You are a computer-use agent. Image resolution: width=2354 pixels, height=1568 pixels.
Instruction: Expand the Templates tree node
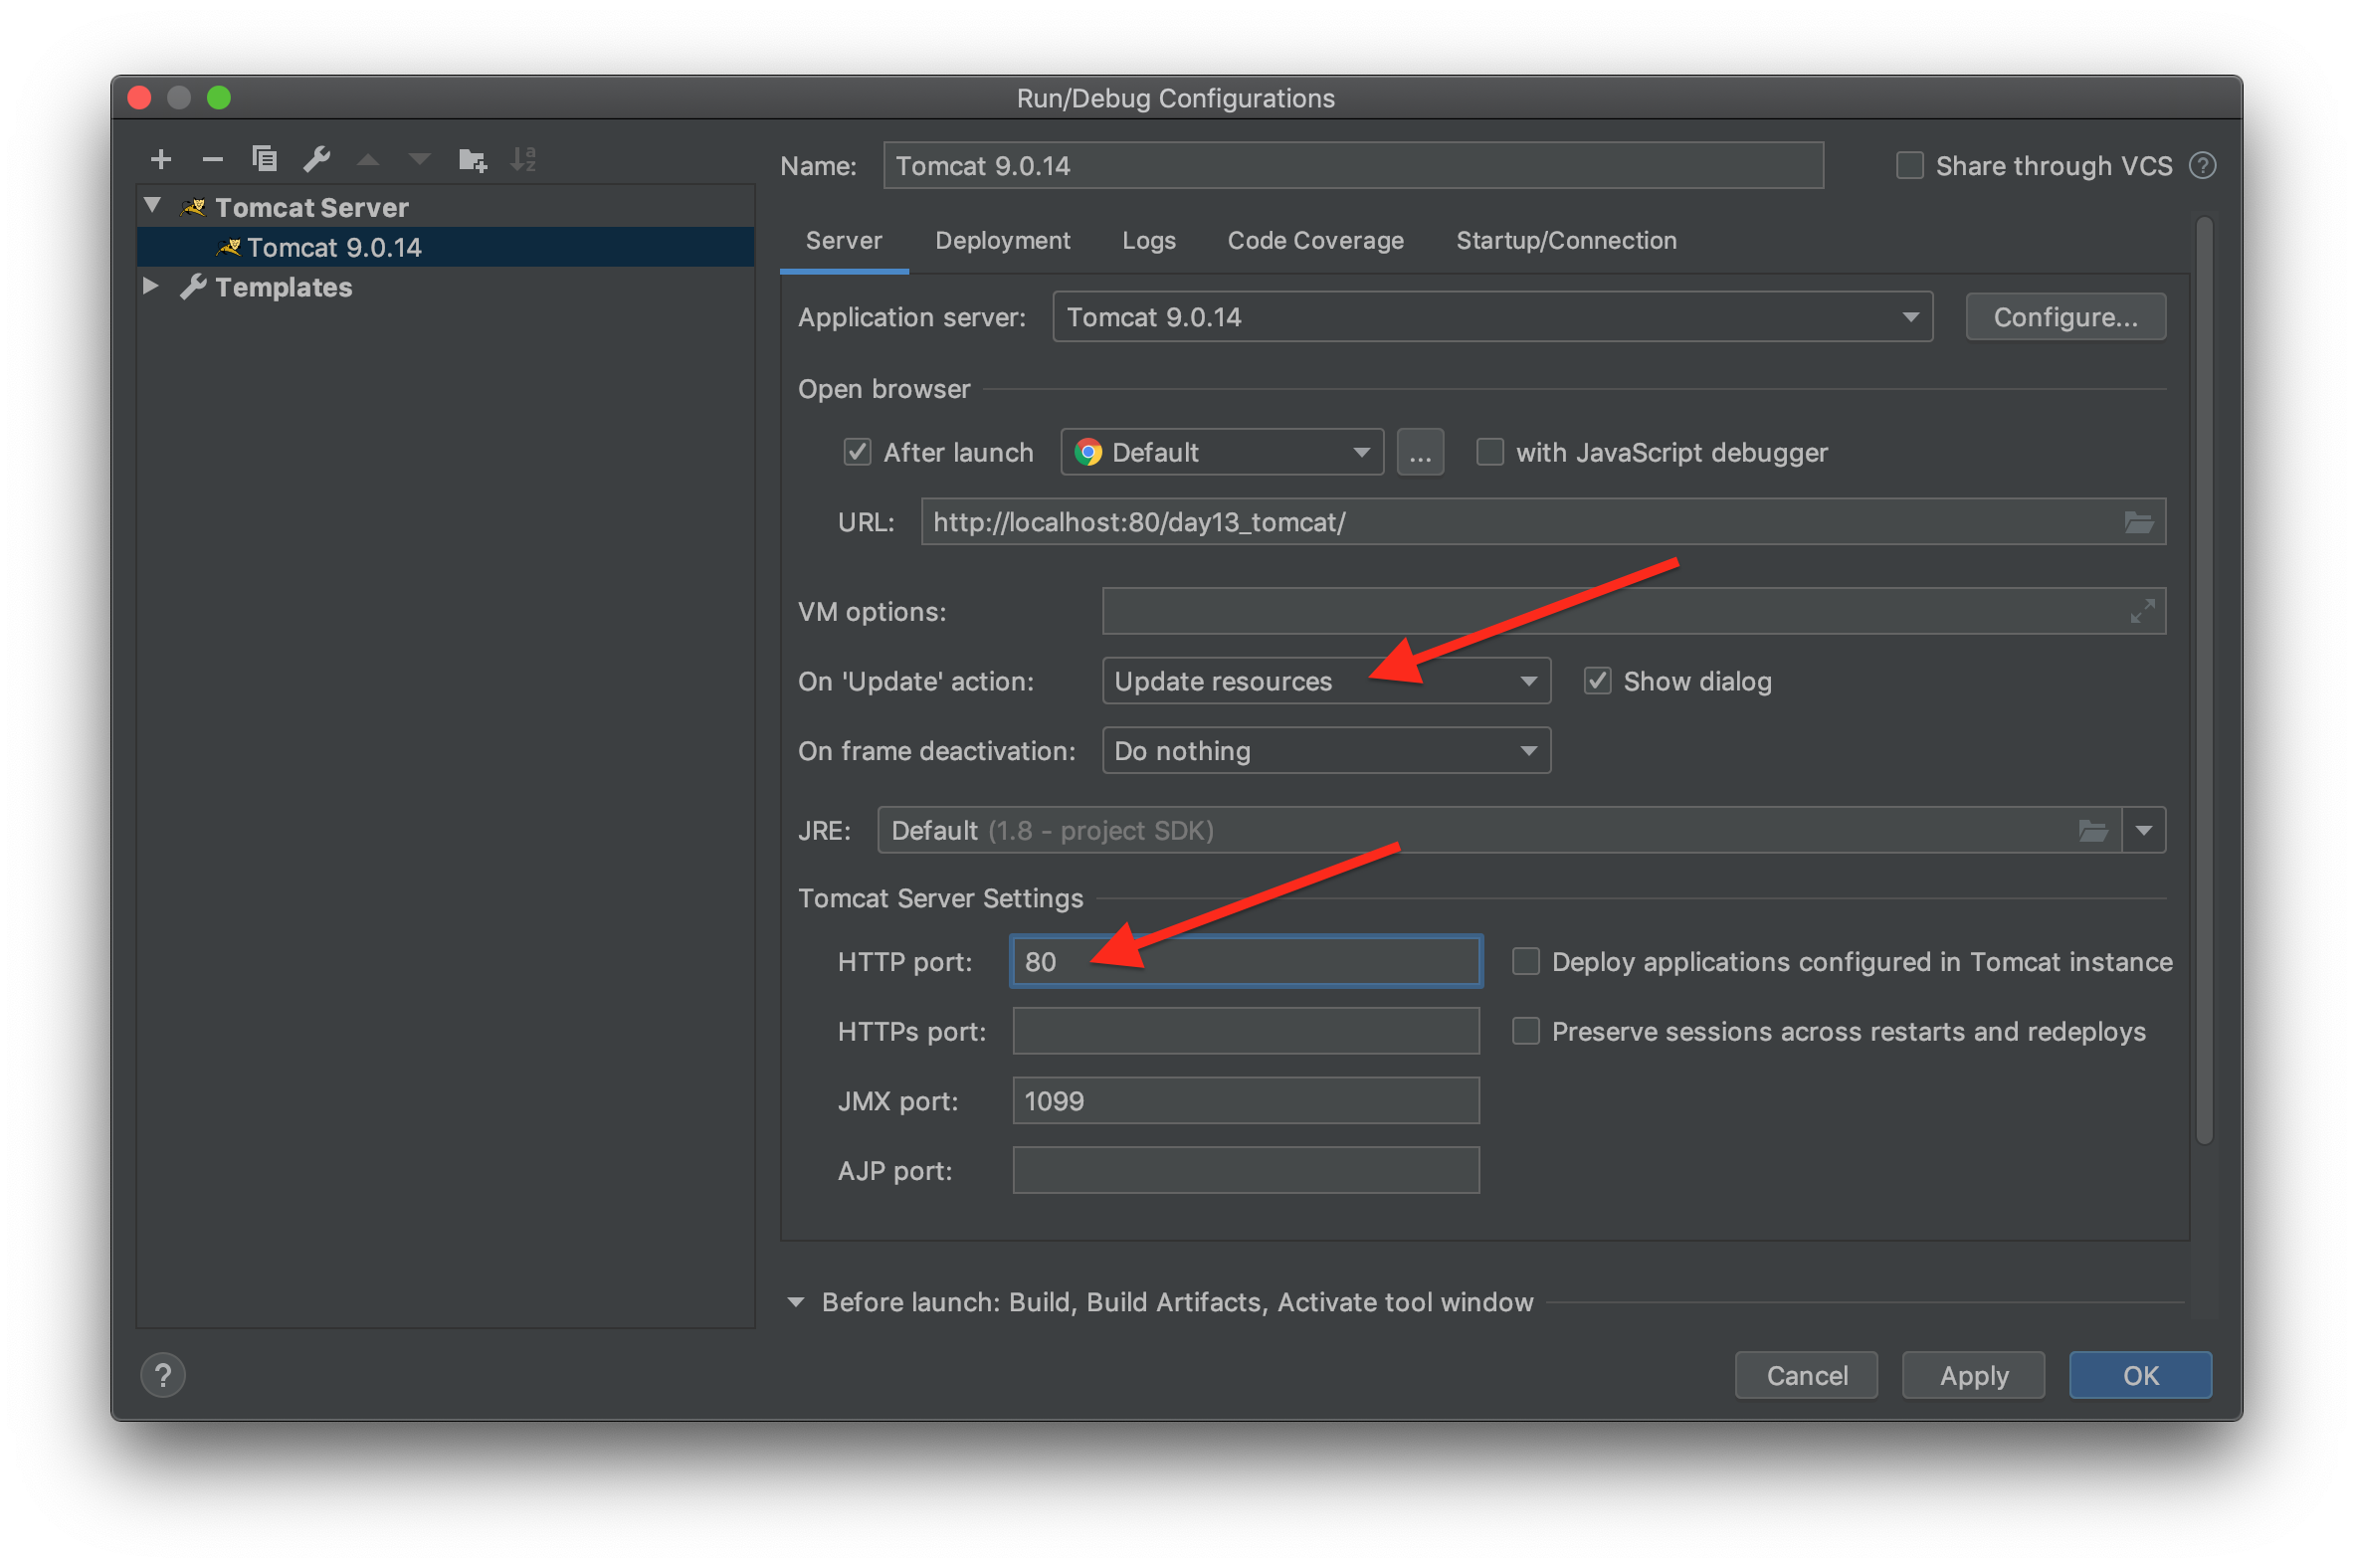pos(152,287)
